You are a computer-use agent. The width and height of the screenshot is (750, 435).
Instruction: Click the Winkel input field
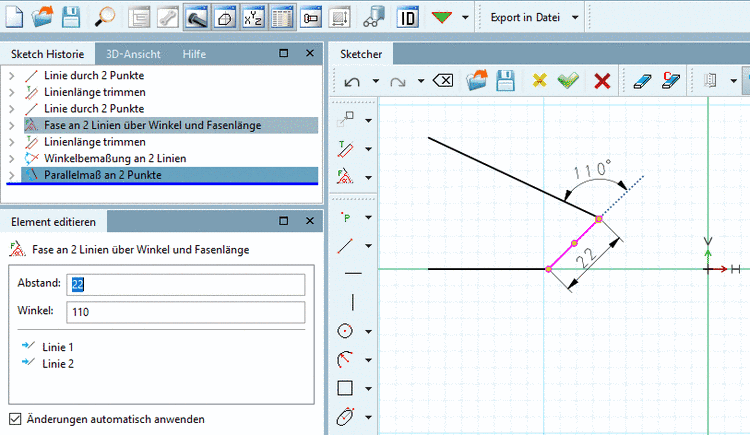click(186, 312)
